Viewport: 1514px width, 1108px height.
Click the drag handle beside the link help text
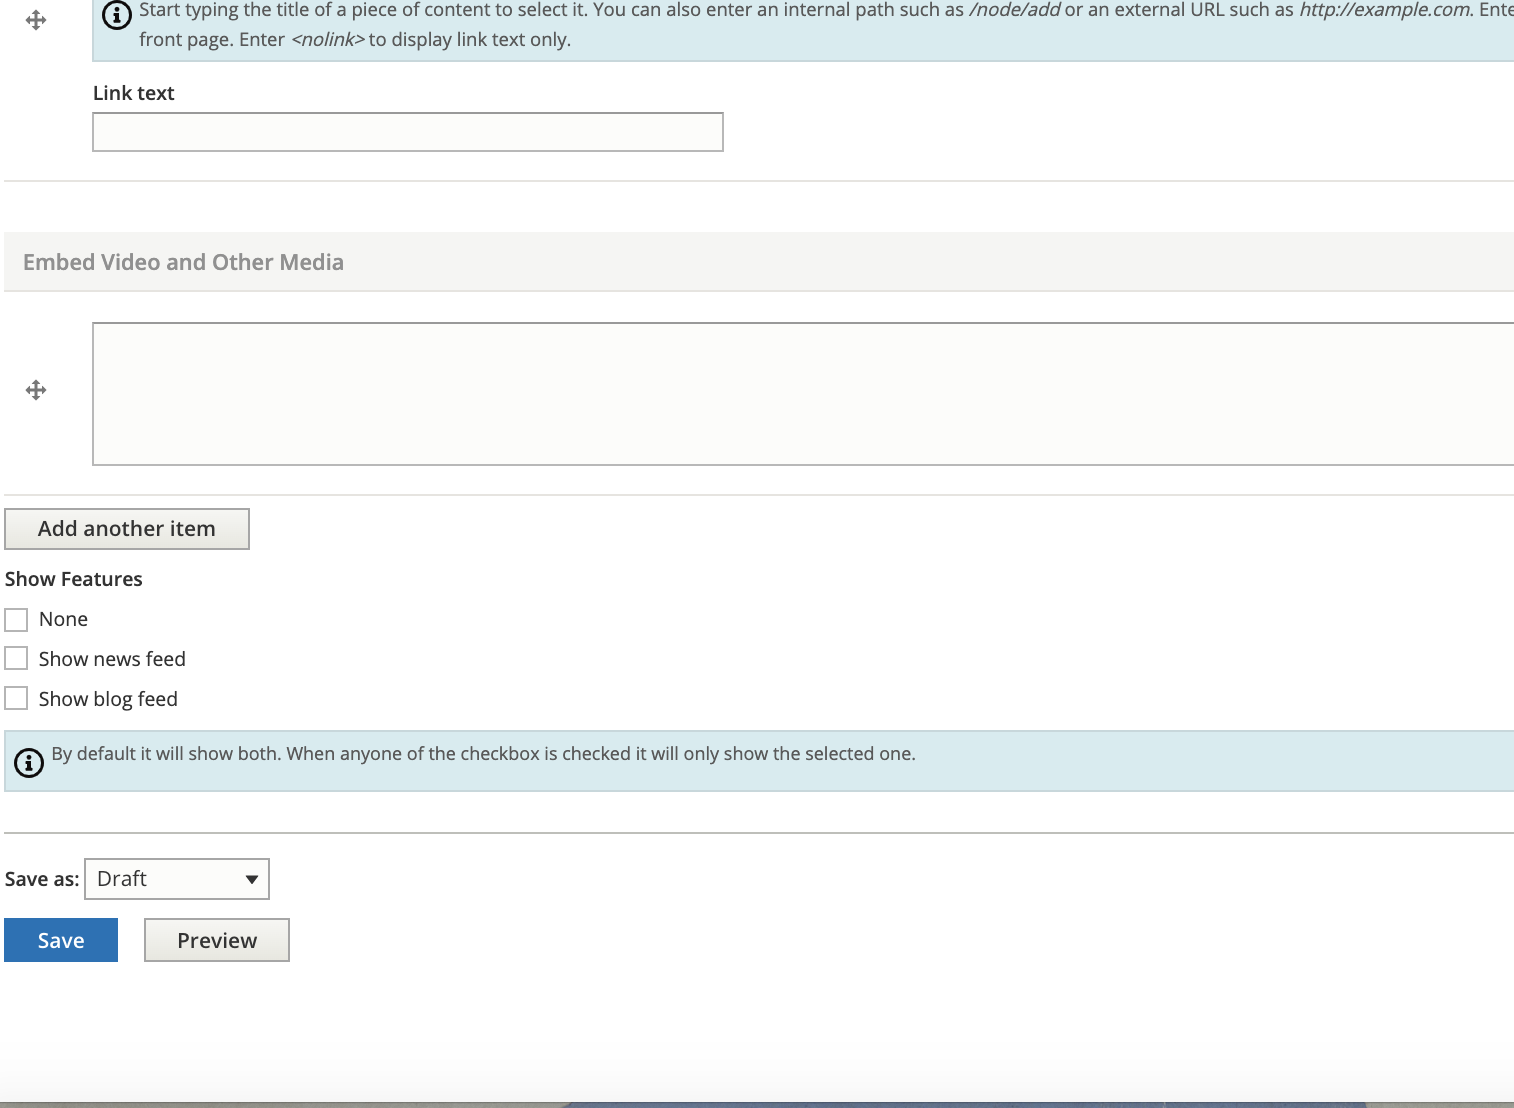(36, 19)
